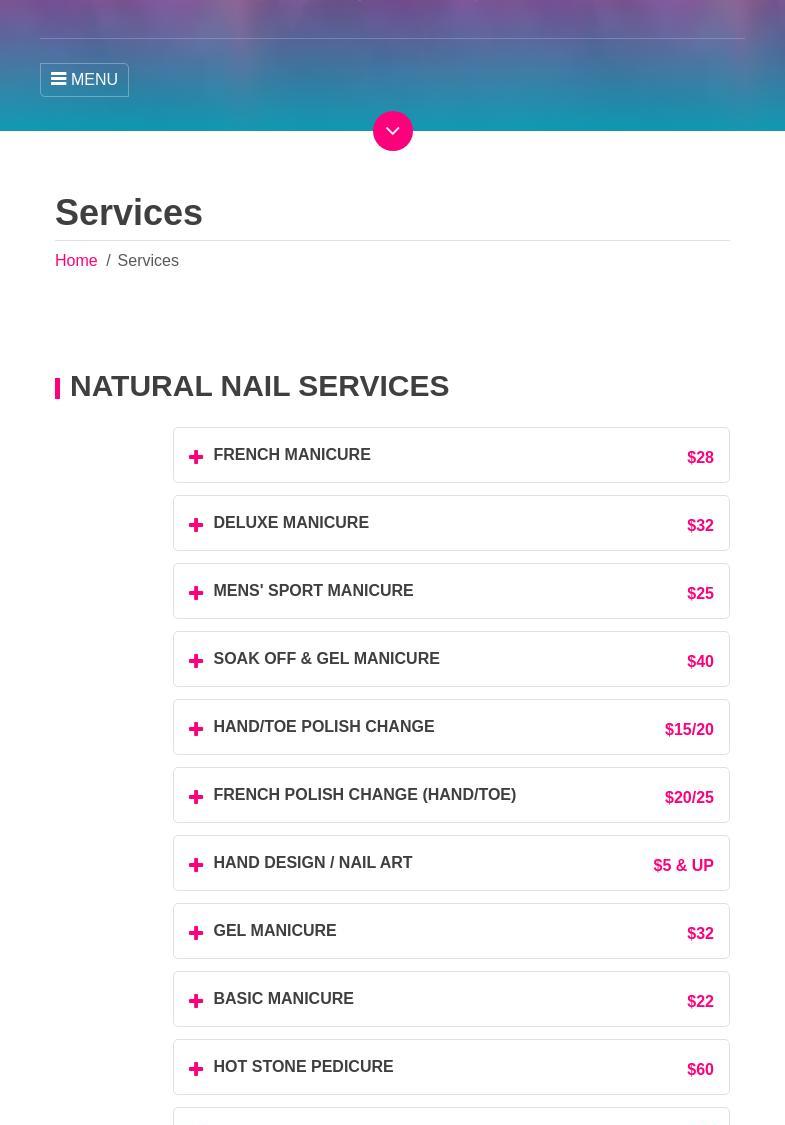Click the plus icon next to Gel Manicure
Viewport: 785px width, 1125px height.
(x=196, y=933)
